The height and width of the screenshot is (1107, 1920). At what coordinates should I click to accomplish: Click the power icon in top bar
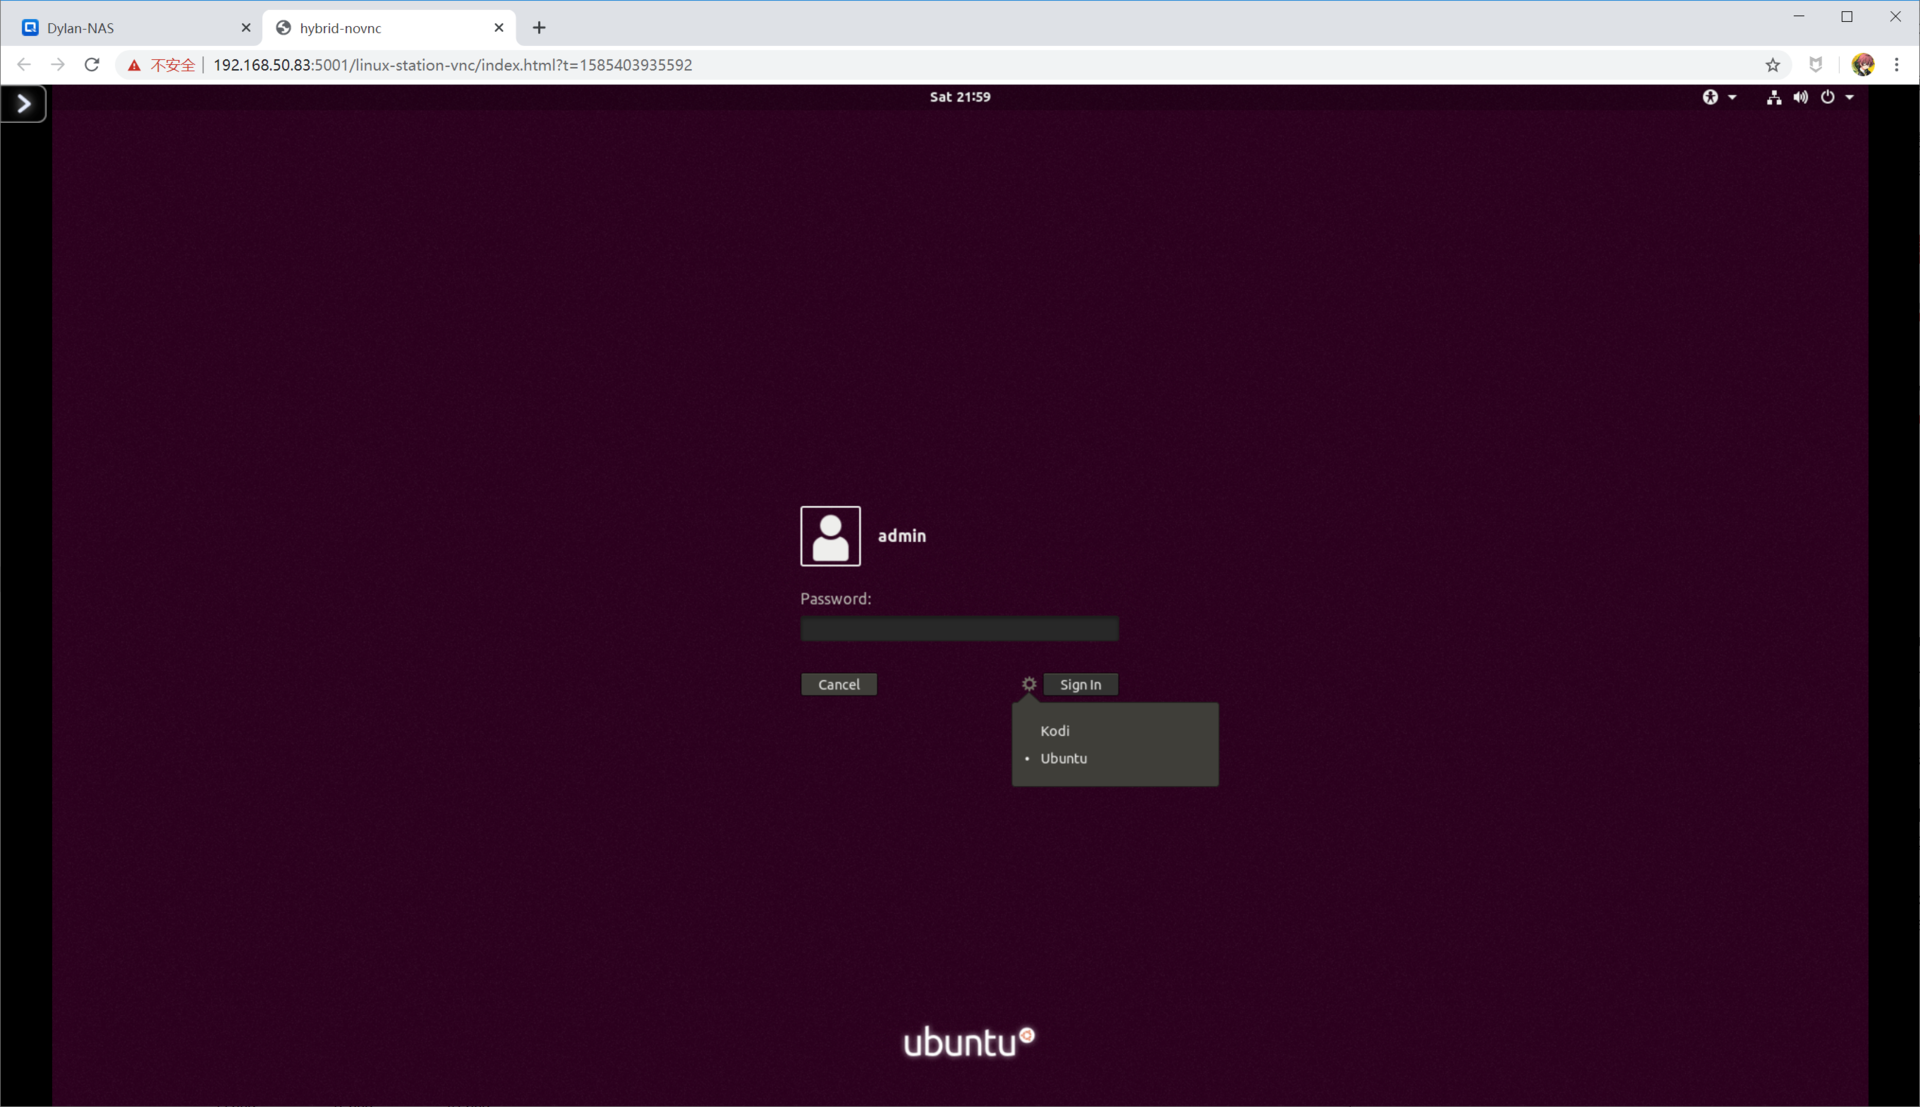tap(1827, 97)
